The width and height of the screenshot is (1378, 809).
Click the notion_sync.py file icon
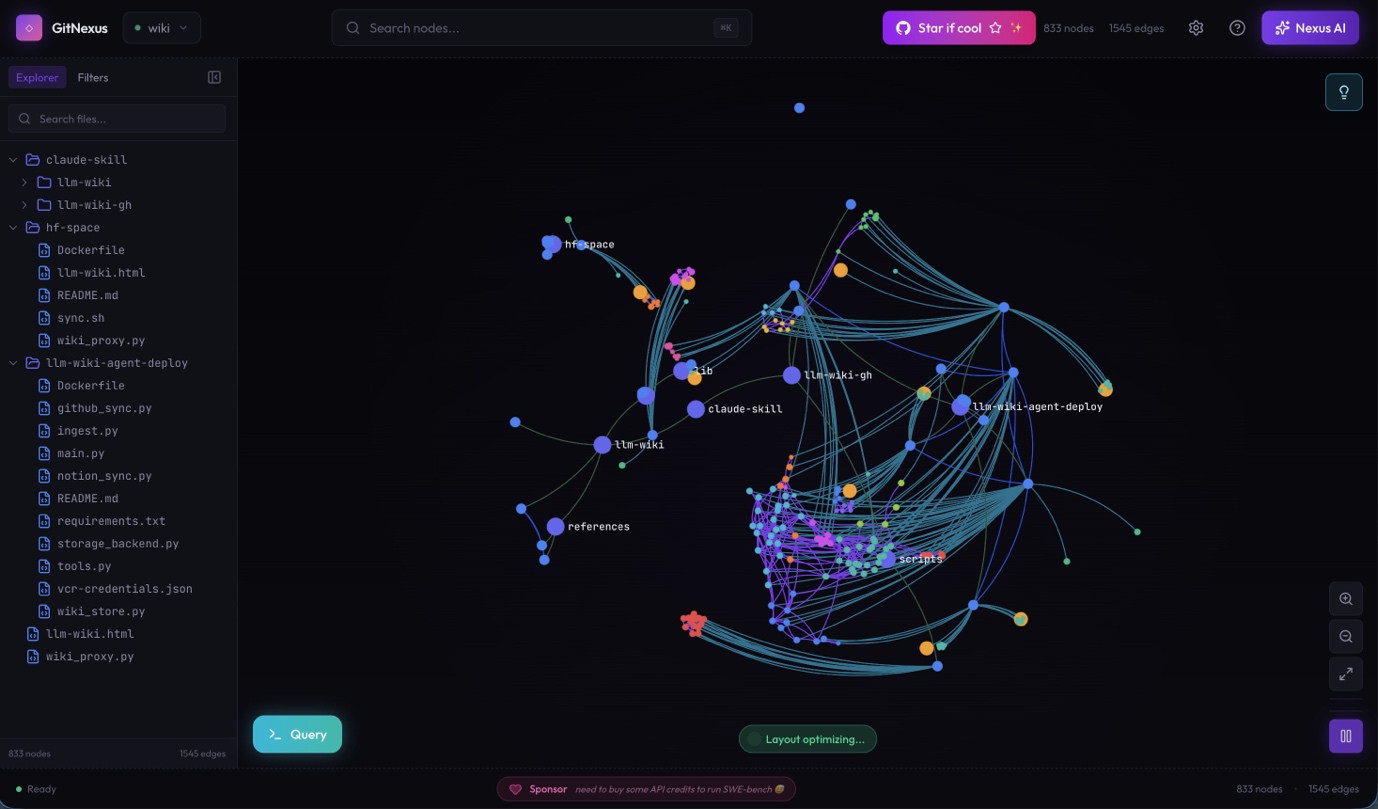(44, 476)
